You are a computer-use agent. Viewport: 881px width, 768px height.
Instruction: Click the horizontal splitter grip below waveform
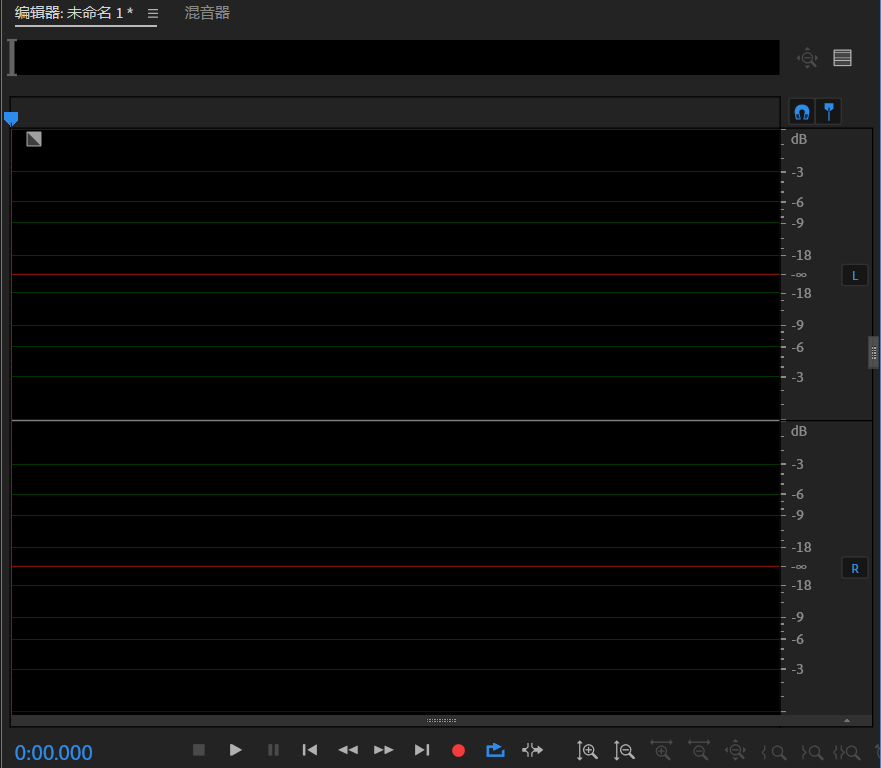pos(441,720)
